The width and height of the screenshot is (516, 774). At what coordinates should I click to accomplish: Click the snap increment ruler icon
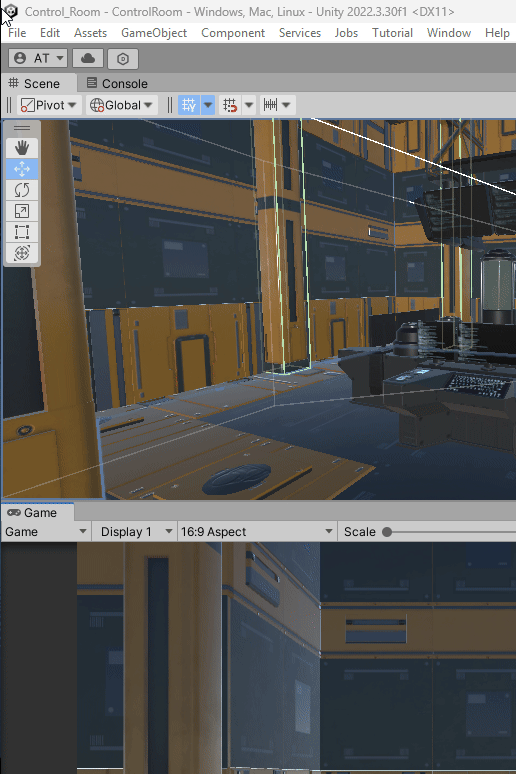(x=271, y=105)
